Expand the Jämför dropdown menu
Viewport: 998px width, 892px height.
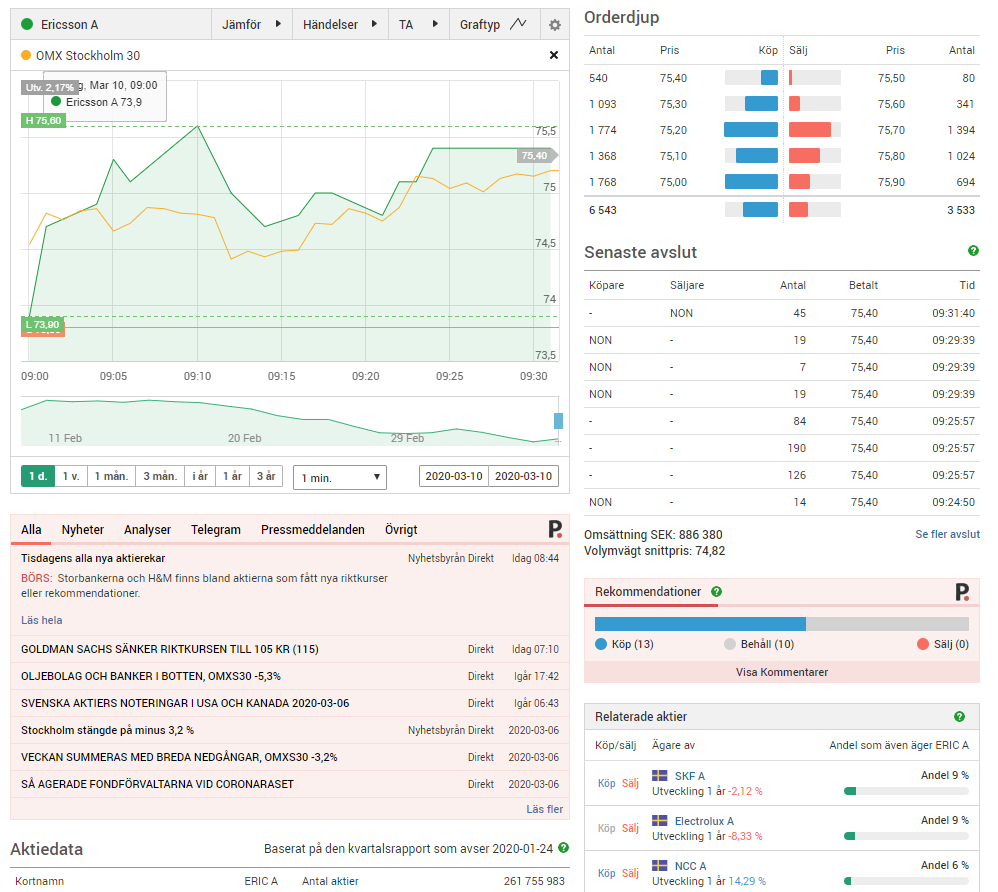[x=250, y=25]
